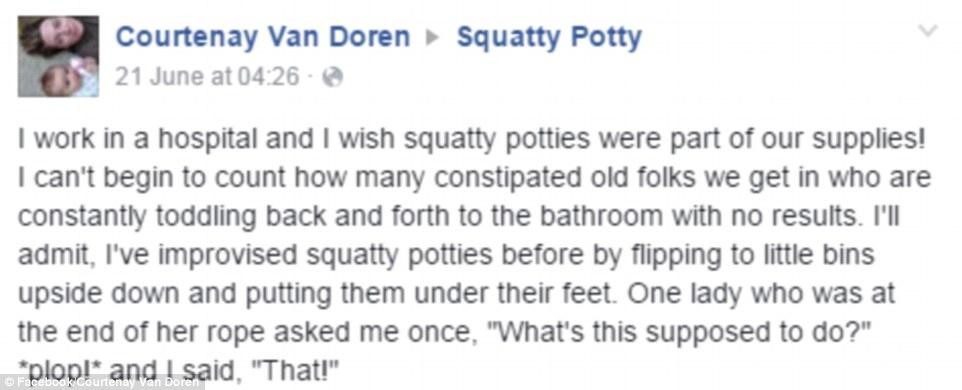Open Courtenay Van Doren's profile picture thumbnail

pyautogui.click(x=58, y=56)
